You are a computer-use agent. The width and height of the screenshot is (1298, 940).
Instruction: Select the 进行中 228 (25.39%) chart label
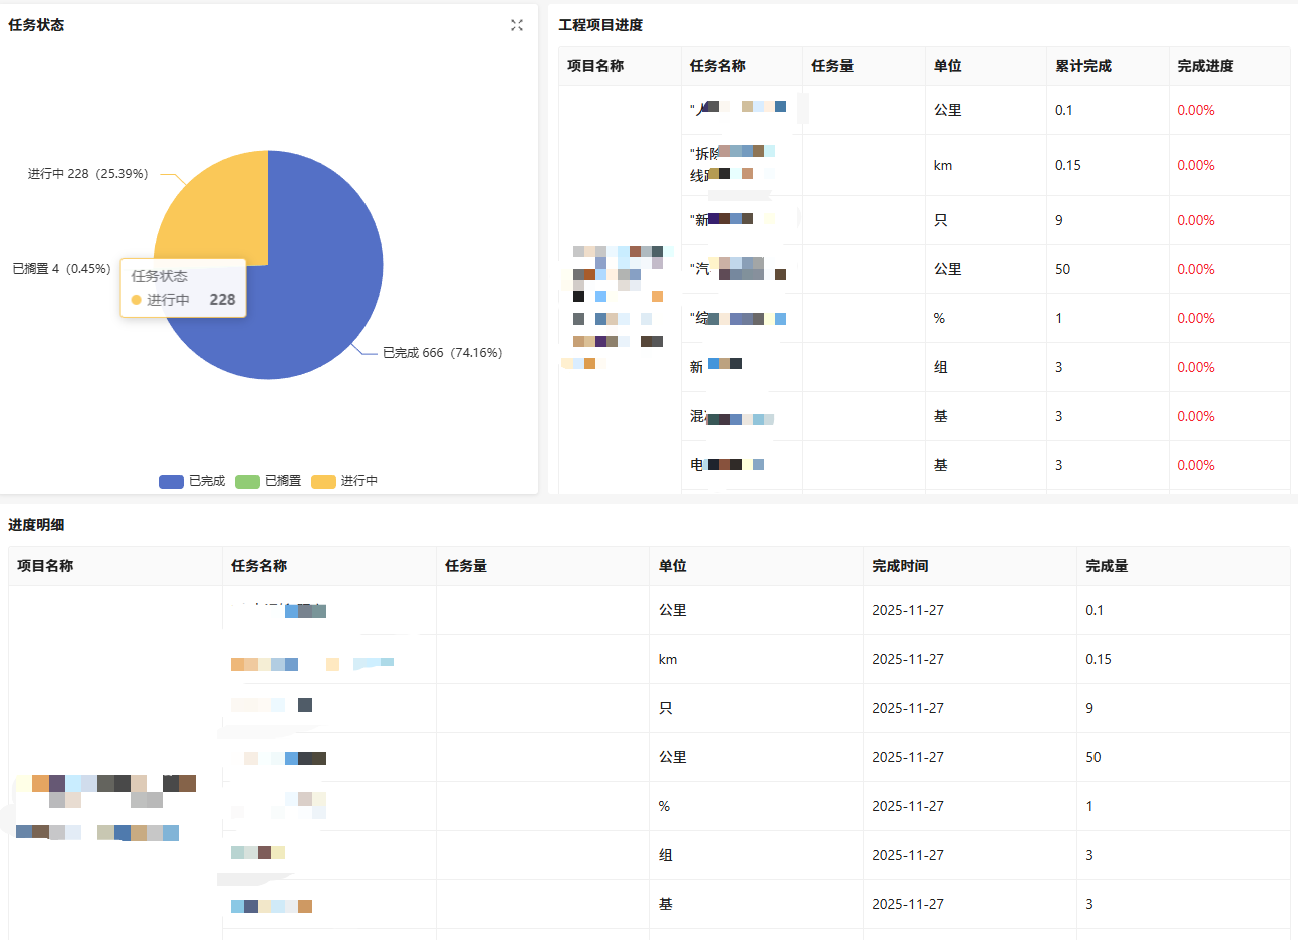88,174
